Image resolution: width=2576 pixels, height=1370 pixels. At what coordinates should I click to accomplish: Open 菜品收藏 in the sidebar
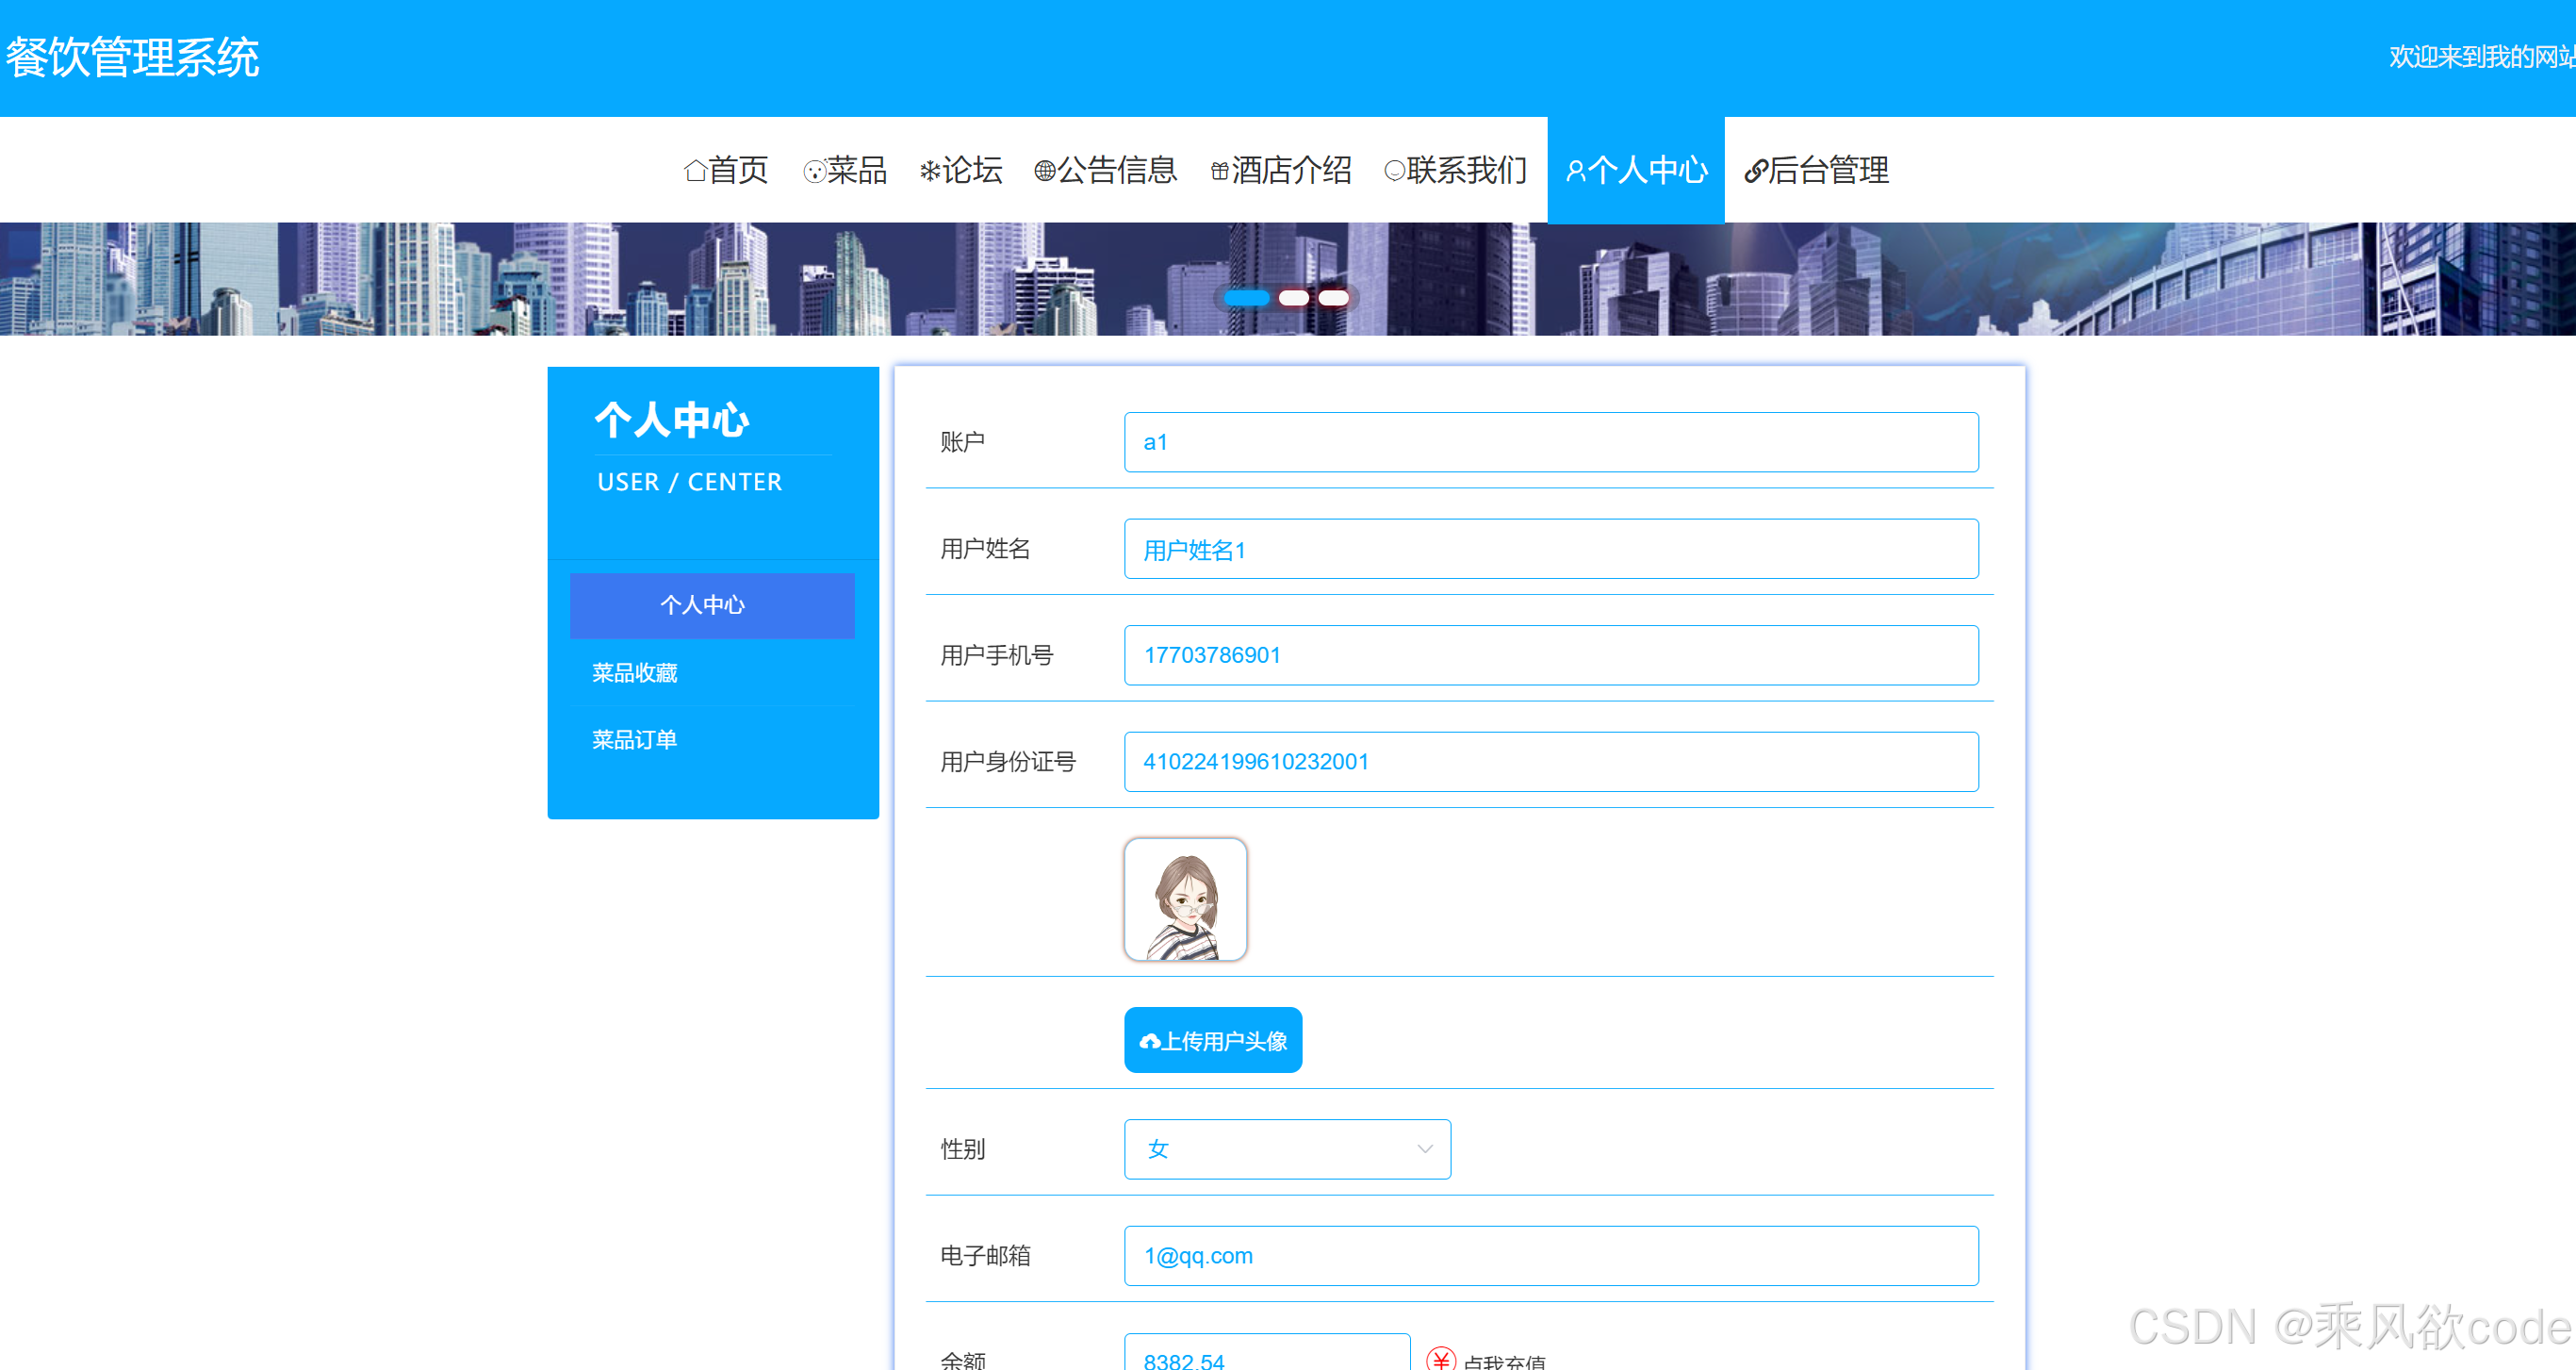634,673
